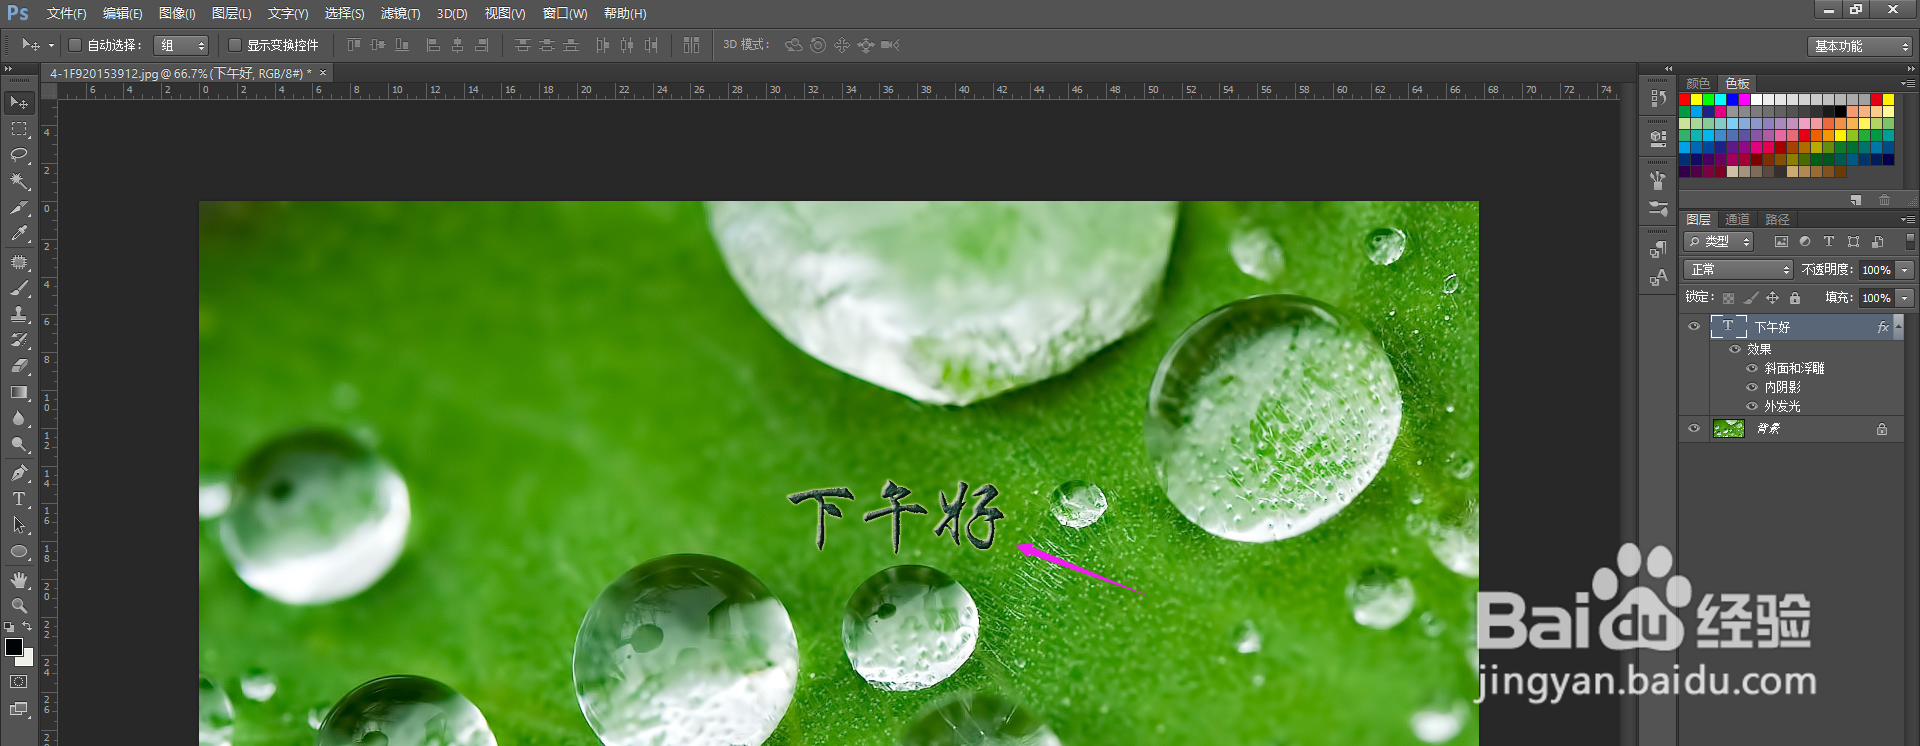
Task: Select the Rectangular Marquee tool
Action: pos(19,129)
